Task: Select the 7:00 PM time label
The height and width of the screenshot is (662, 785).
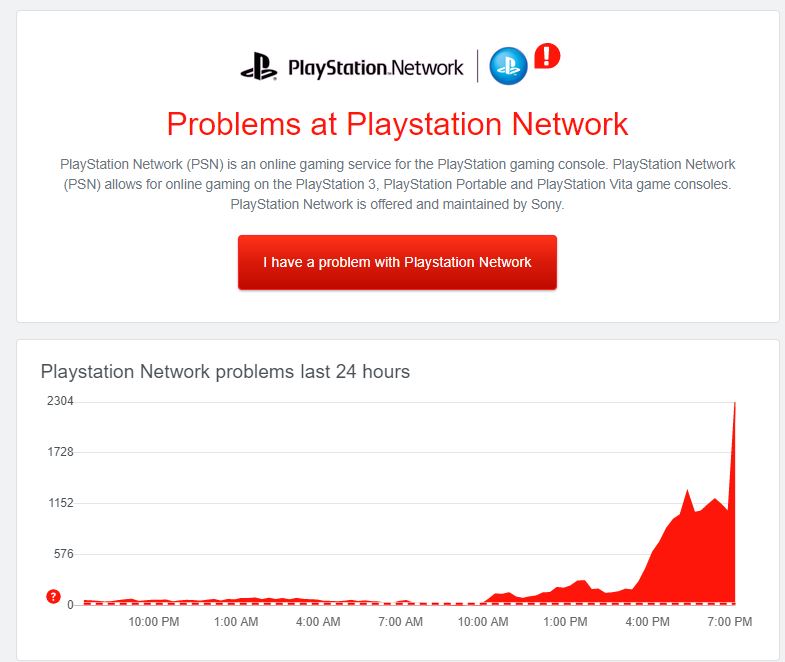Action: pos(729,622)
